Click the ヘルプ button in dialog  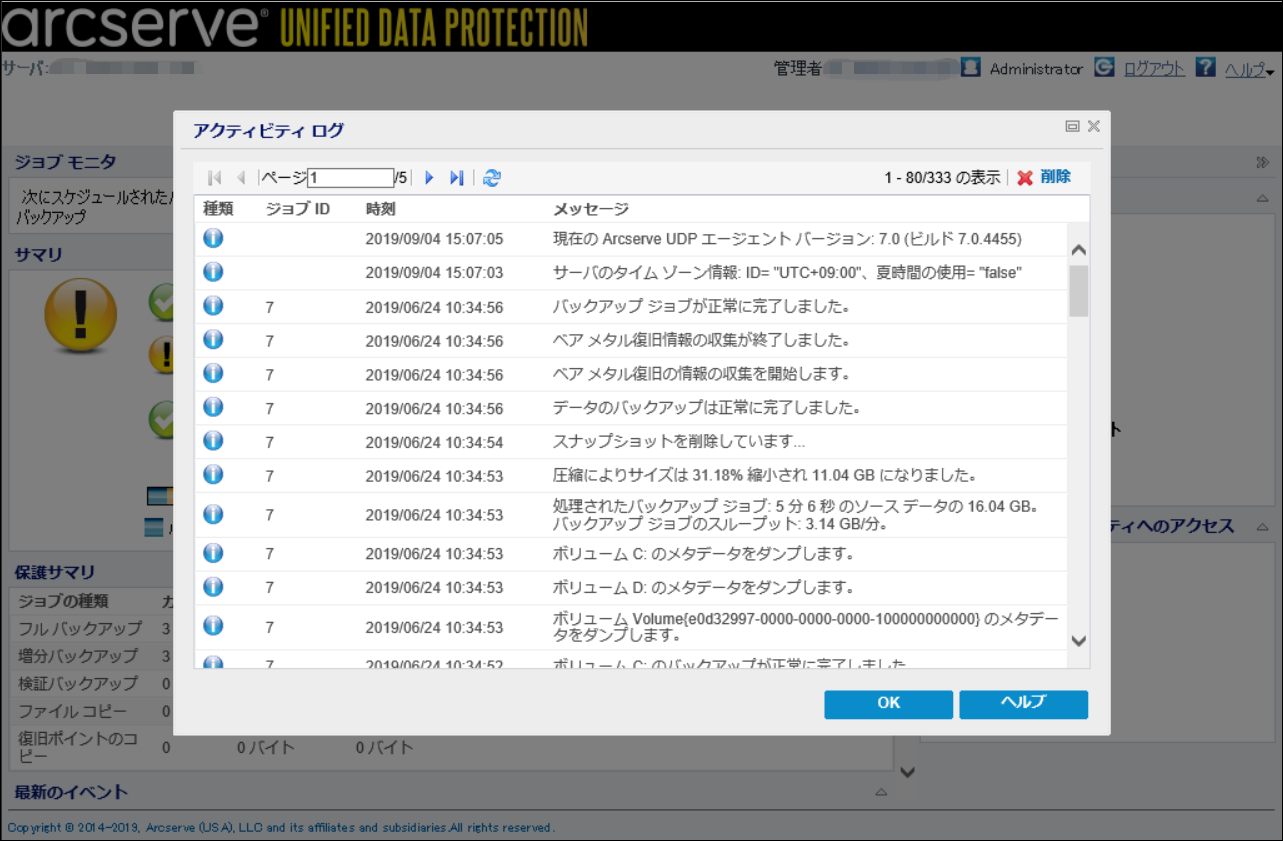pos(1023,703)
